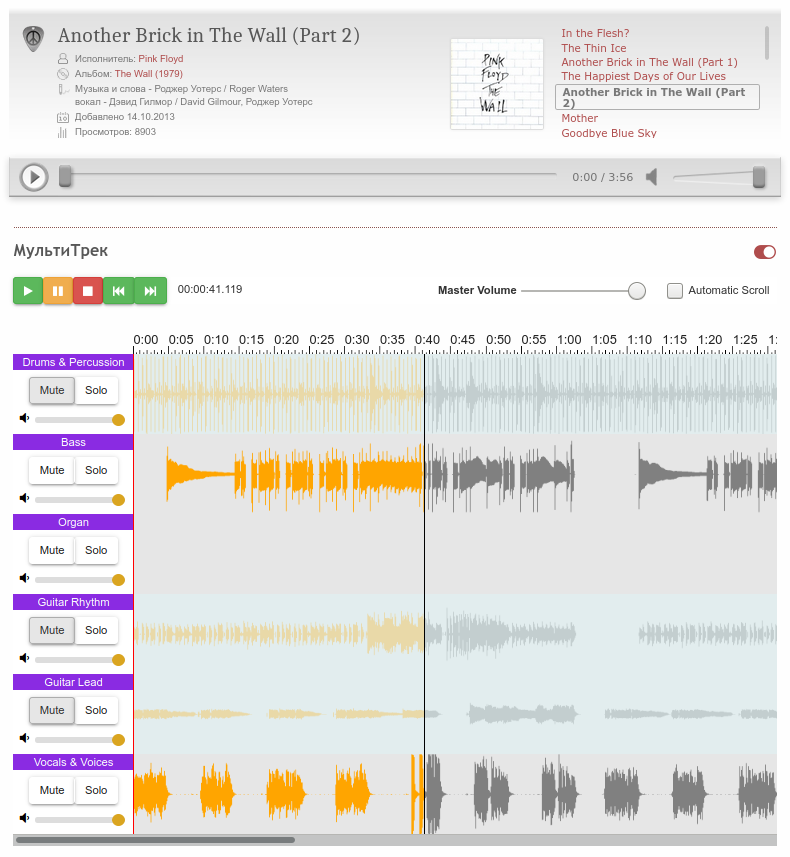Click the Vocals & Voices volume slider
The image size is (790, 857).
80,820
